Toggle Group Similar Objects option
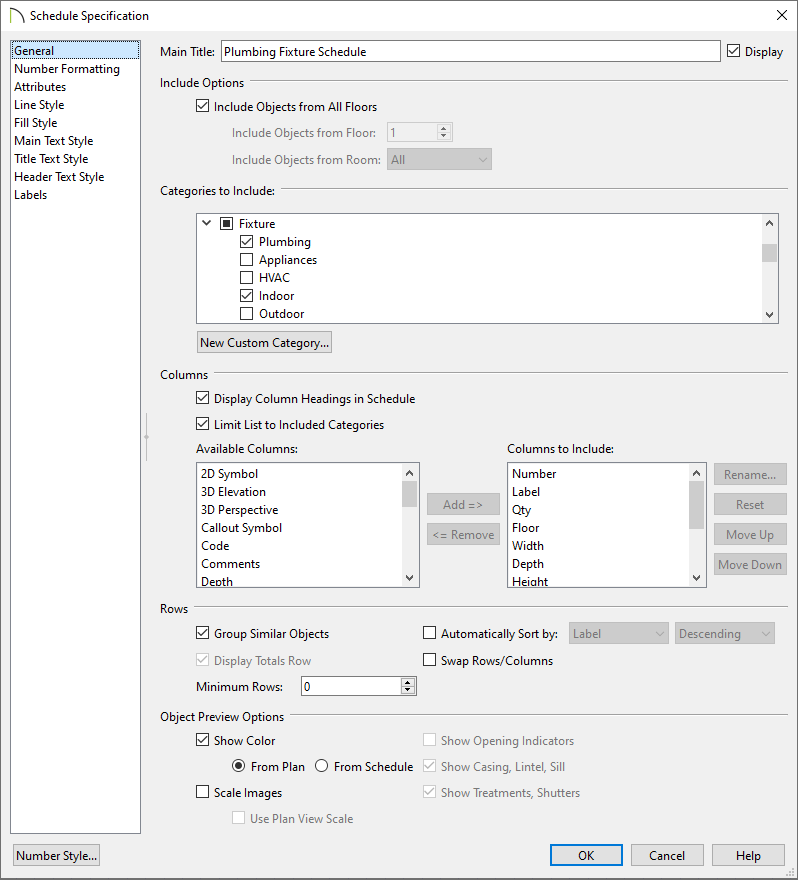The image size is (798, 880). pos(203,634)
